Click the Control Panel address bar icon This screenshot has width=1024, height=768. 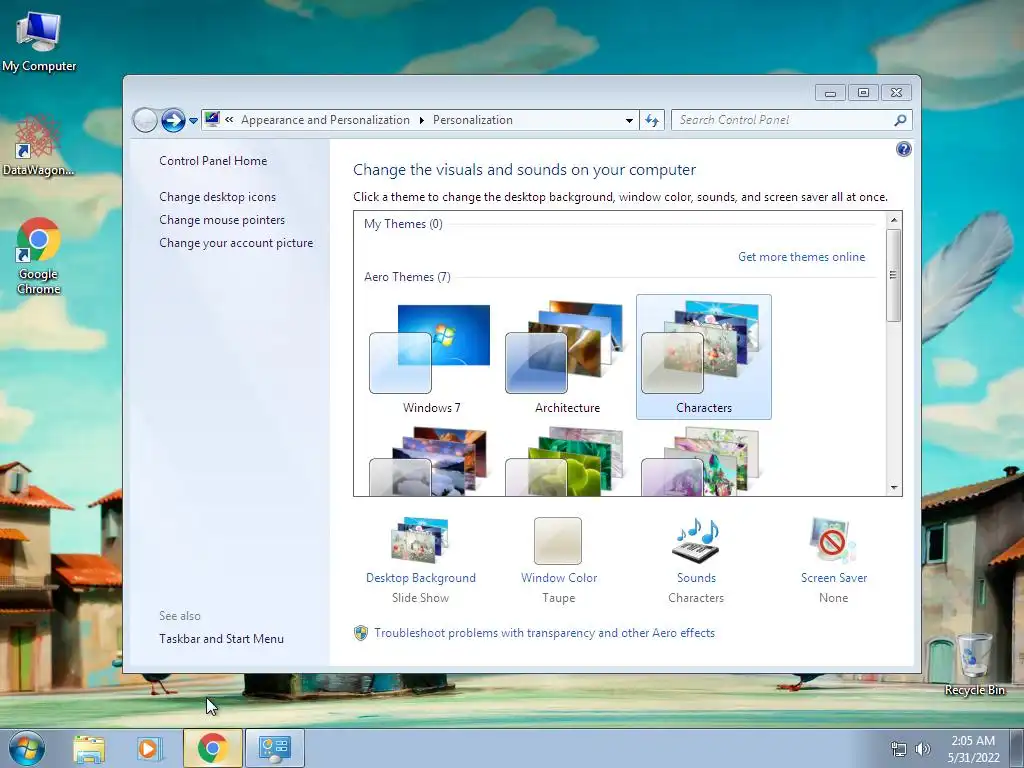pyautogui.click(x=212, y=120)
